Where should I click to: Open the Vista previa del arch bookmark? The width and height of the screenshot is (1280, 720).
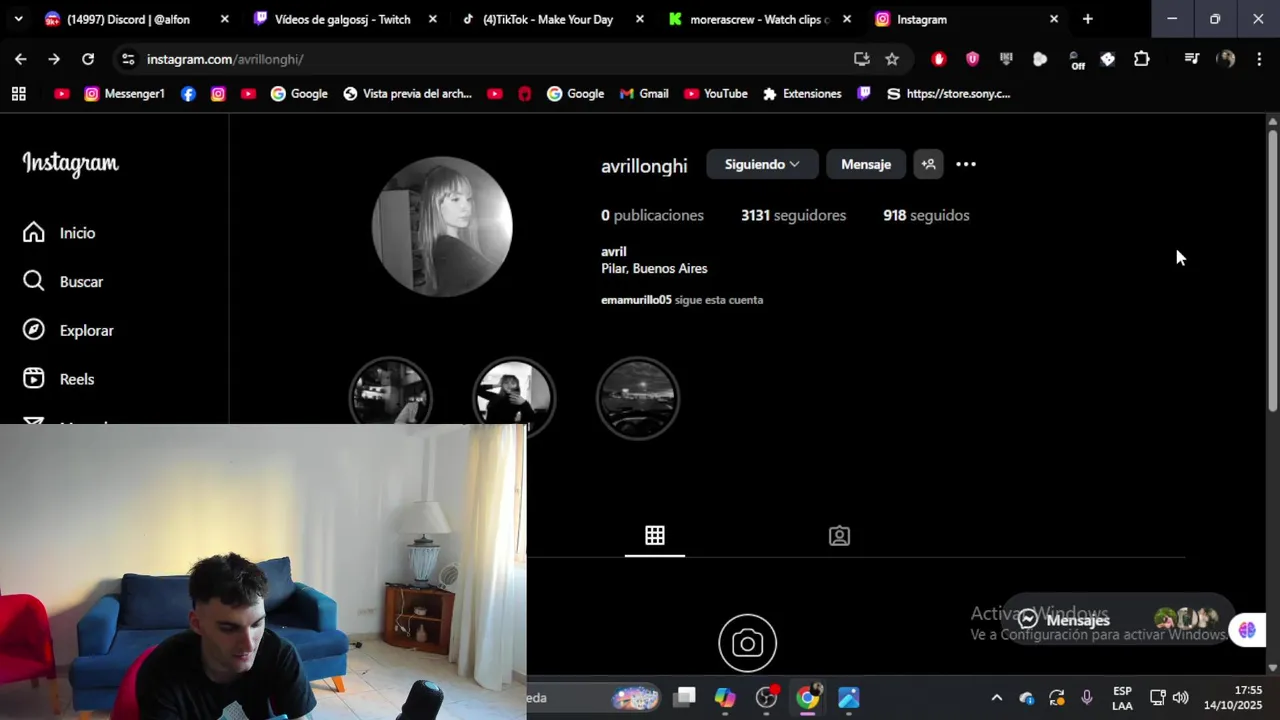tap(407, 94)
